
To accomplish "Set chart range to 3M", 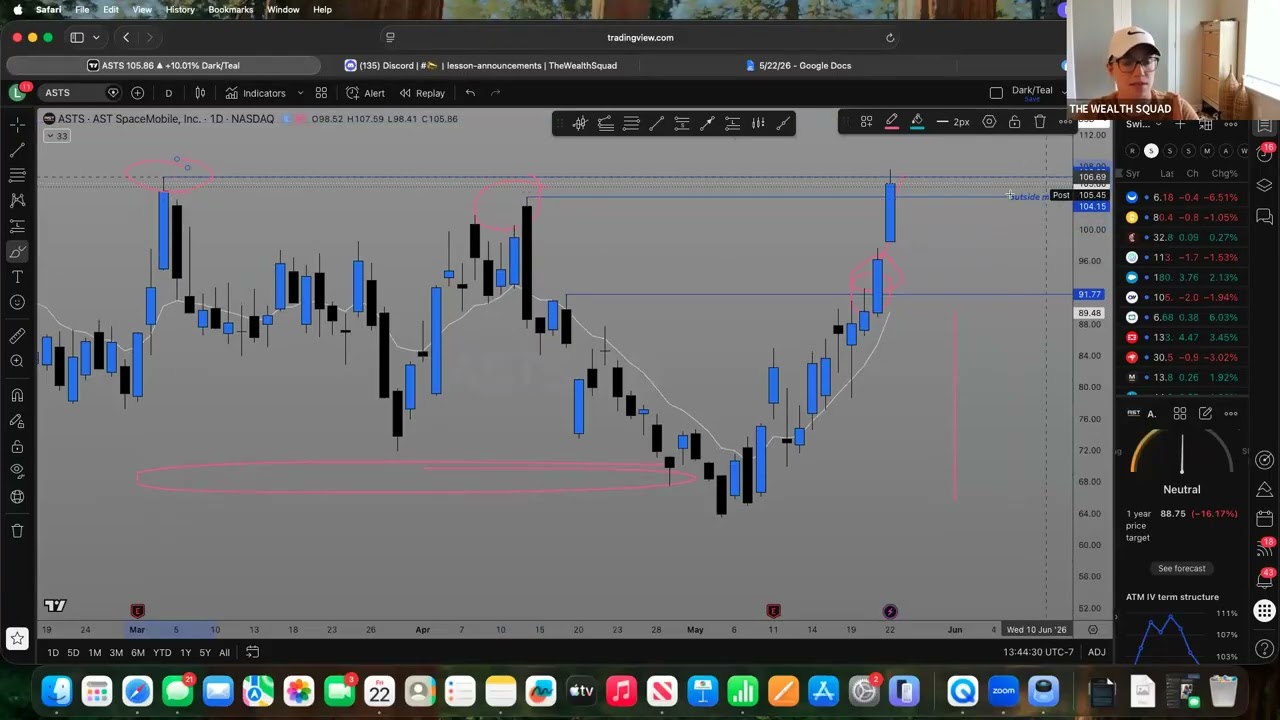I will 116,653.
